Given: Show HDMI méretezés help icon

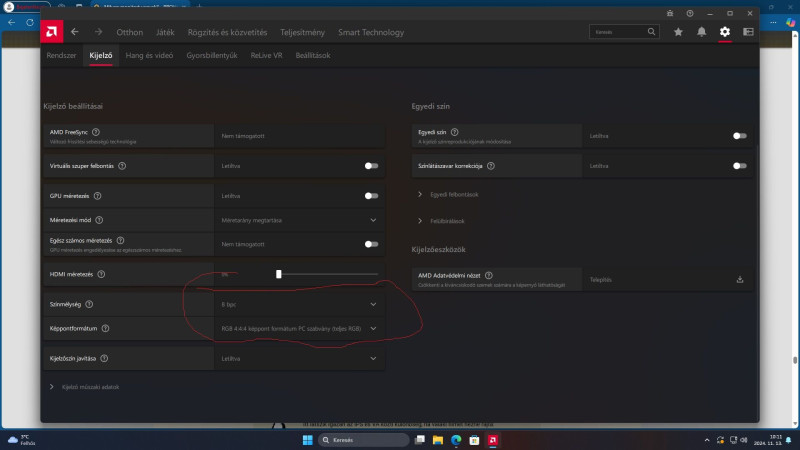Looking at the screenshot, I should click(x=101, y=274).
